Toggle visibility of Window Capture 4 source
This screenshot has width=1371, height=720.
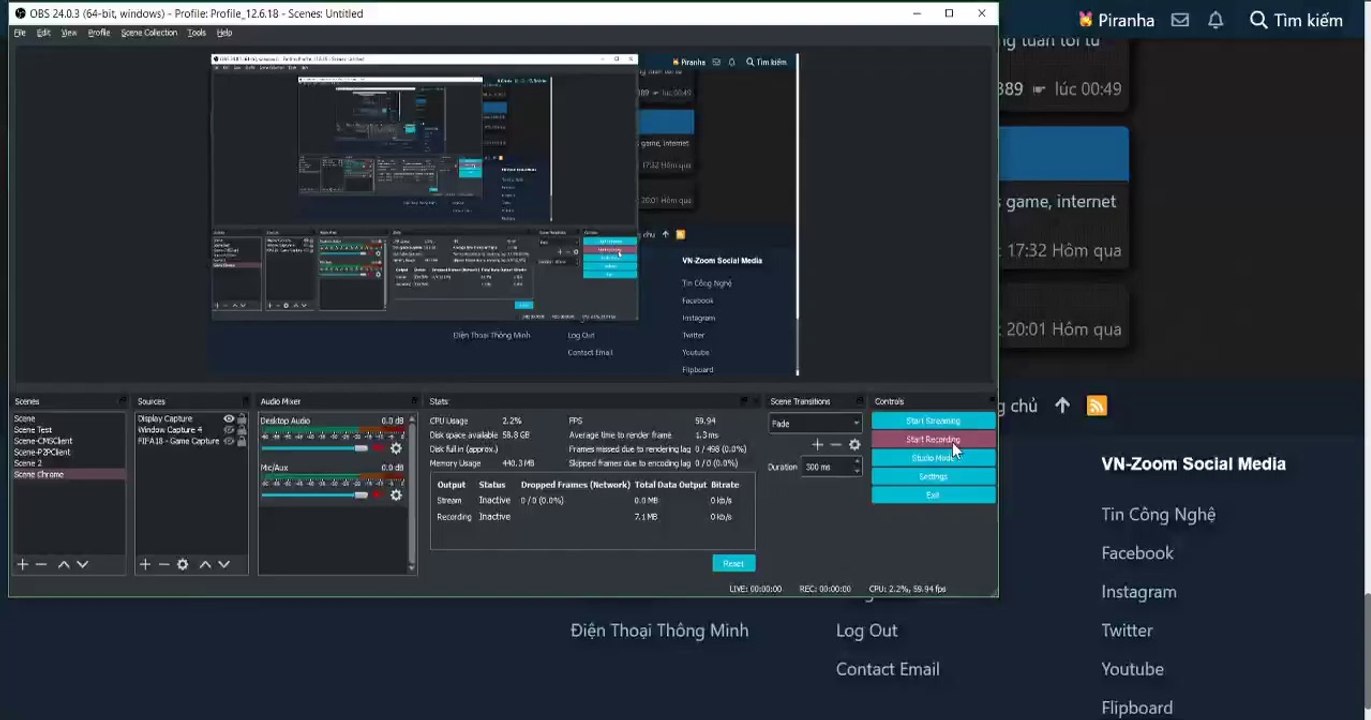point(229,430)
